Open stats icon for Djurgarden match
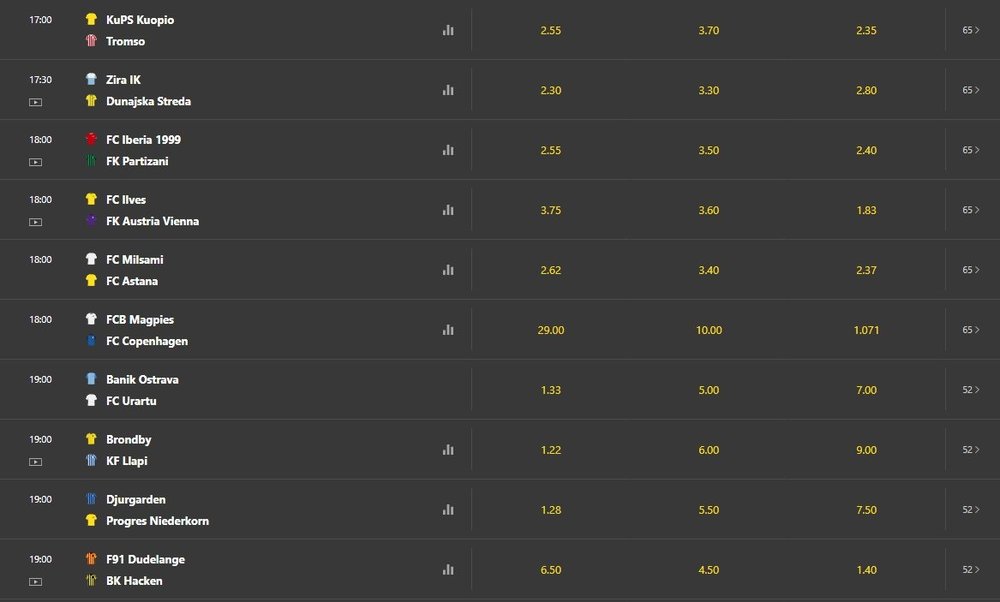Screen dimensions: 1000x602 pyautogui.click(x=448, y=510)
